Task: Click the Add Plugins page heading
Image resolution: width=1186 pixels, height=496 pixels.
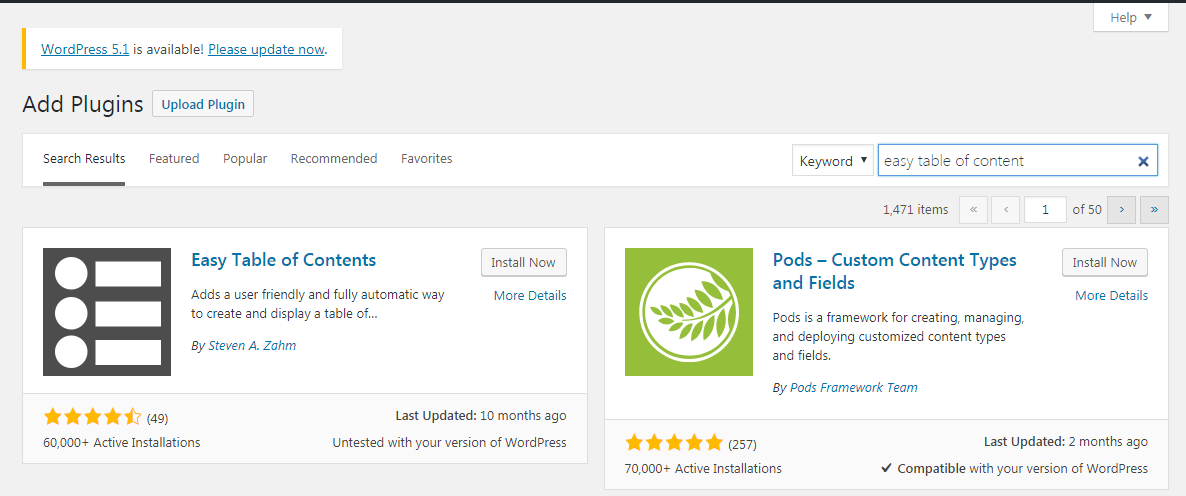Action: (x=83, y=104)
